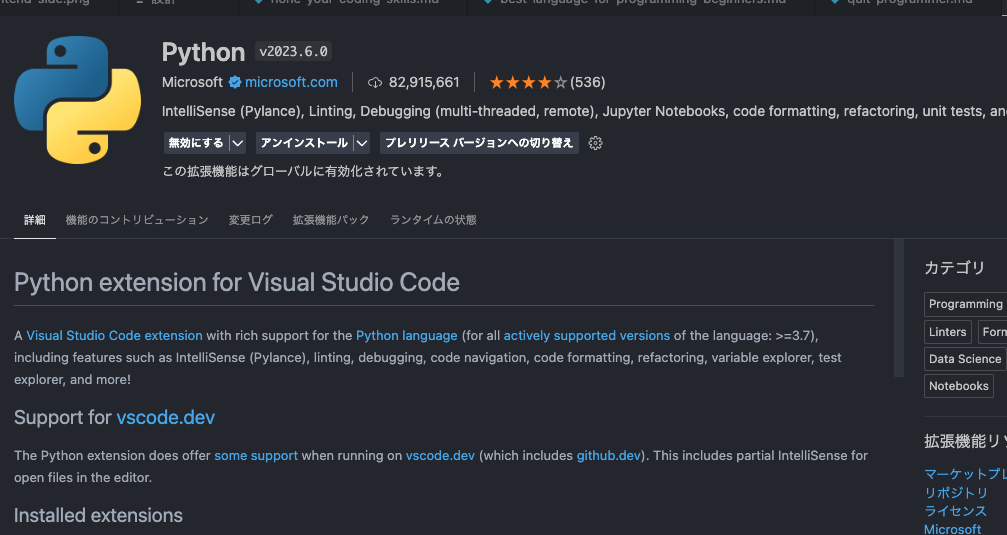Select the 詳細 details tab
This screenshot has height=535, width=1007.
pos(35,220)
